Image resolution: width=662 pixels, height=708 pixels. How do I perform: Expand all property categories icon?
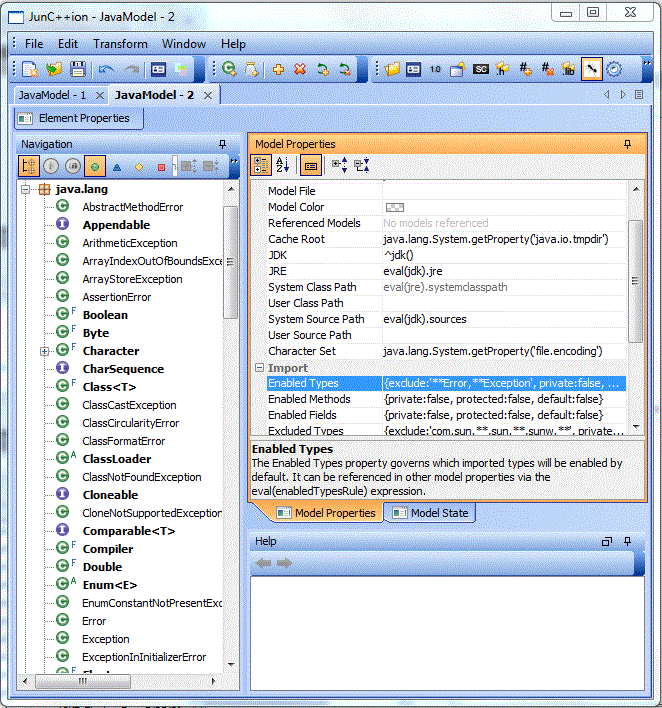[x=339, y=166]
